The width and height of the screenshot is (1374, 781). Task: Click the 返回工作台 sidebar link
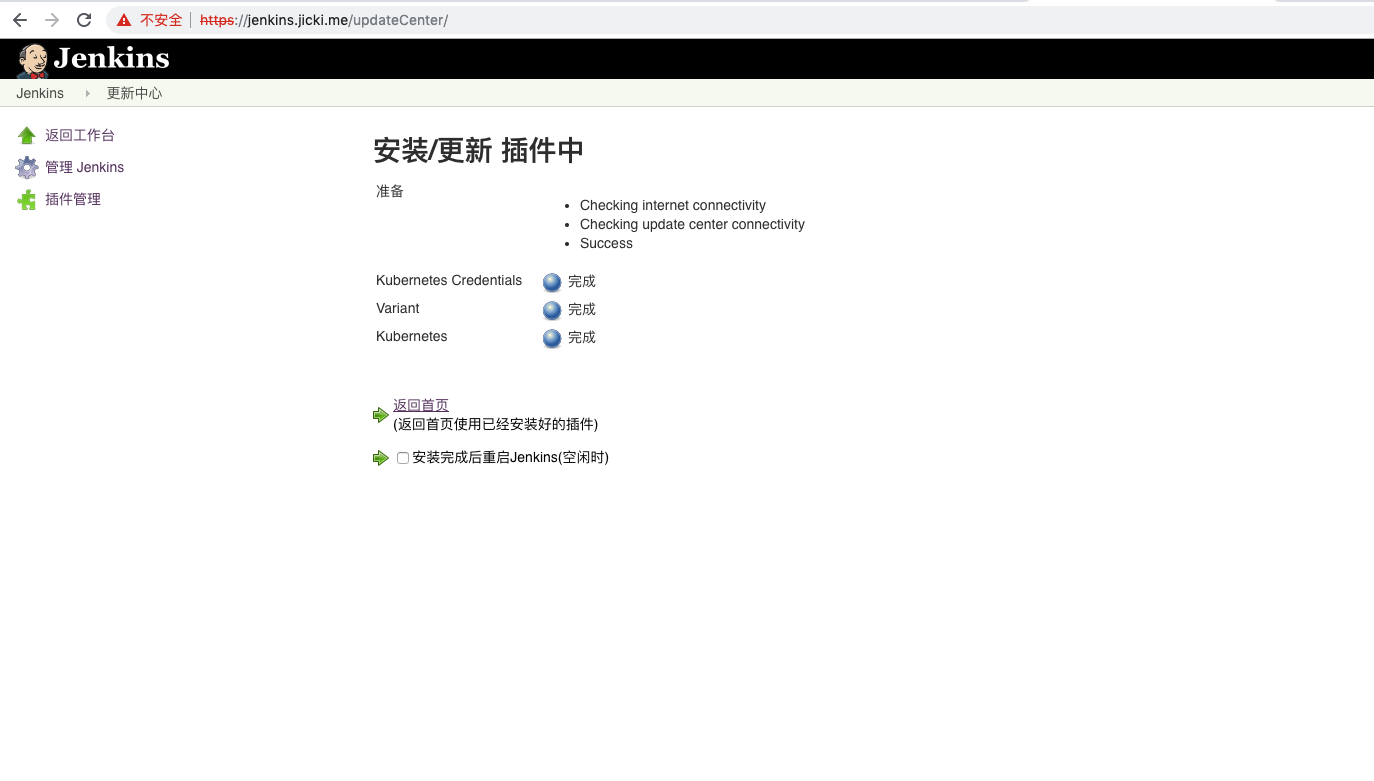tap(79, 134)
